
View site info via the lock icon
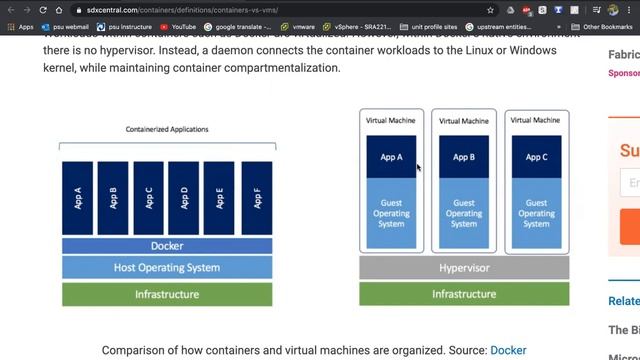tap(79, 10)
